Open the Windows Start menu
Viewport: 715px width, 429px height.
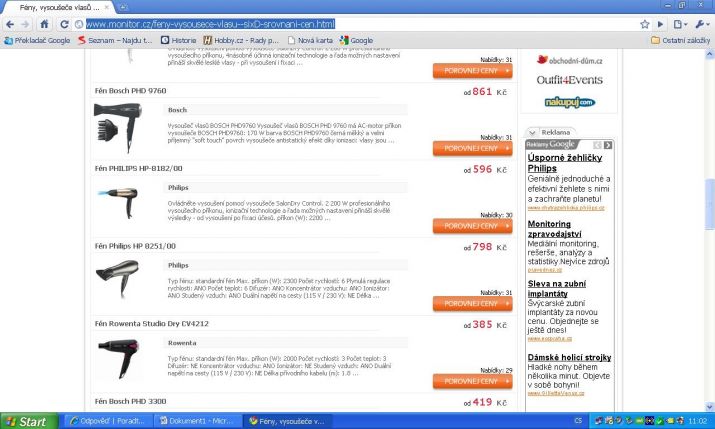(29, 421)
